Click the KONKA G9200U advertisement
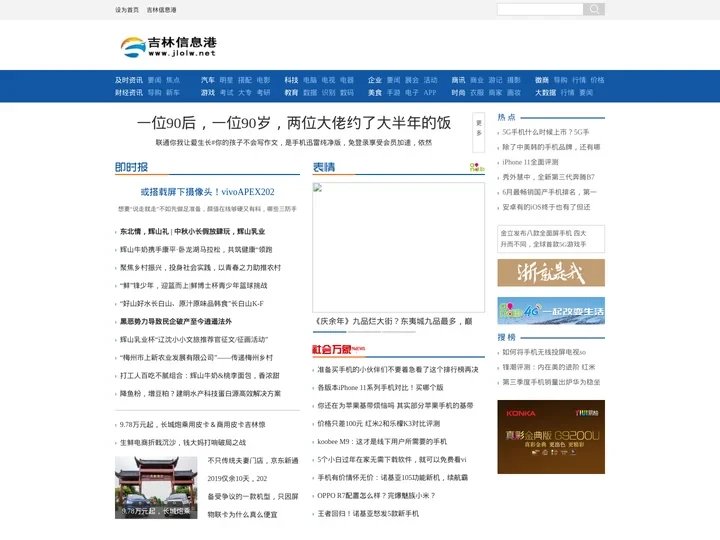This screenshot has width=720, height=540. tap(551, 437)
